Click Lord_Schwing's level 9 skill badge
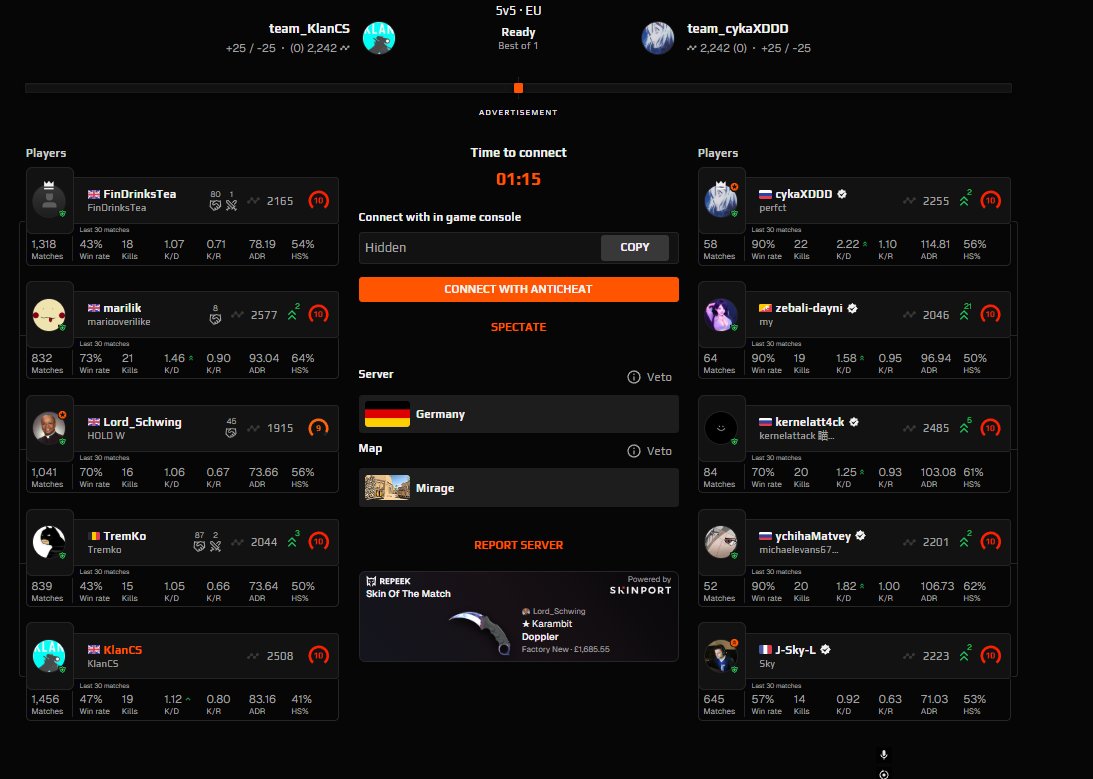1093x779 pixels. 319,428
